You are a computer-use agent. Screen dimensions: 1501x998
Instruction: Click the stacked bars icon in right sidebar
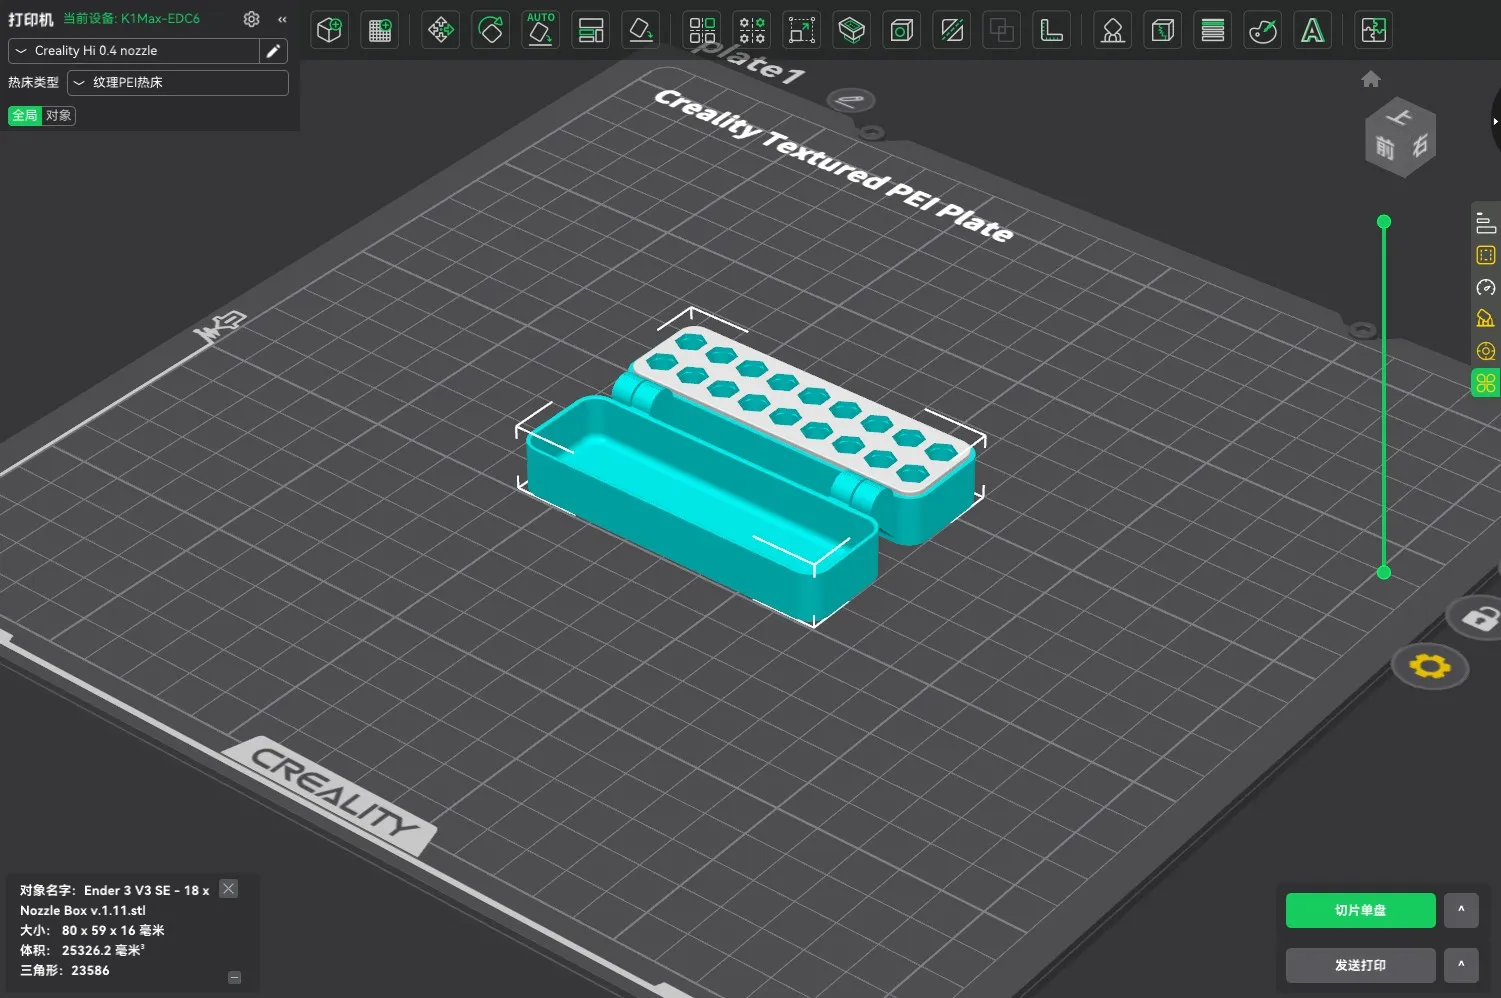click(x=1486, y=223)
